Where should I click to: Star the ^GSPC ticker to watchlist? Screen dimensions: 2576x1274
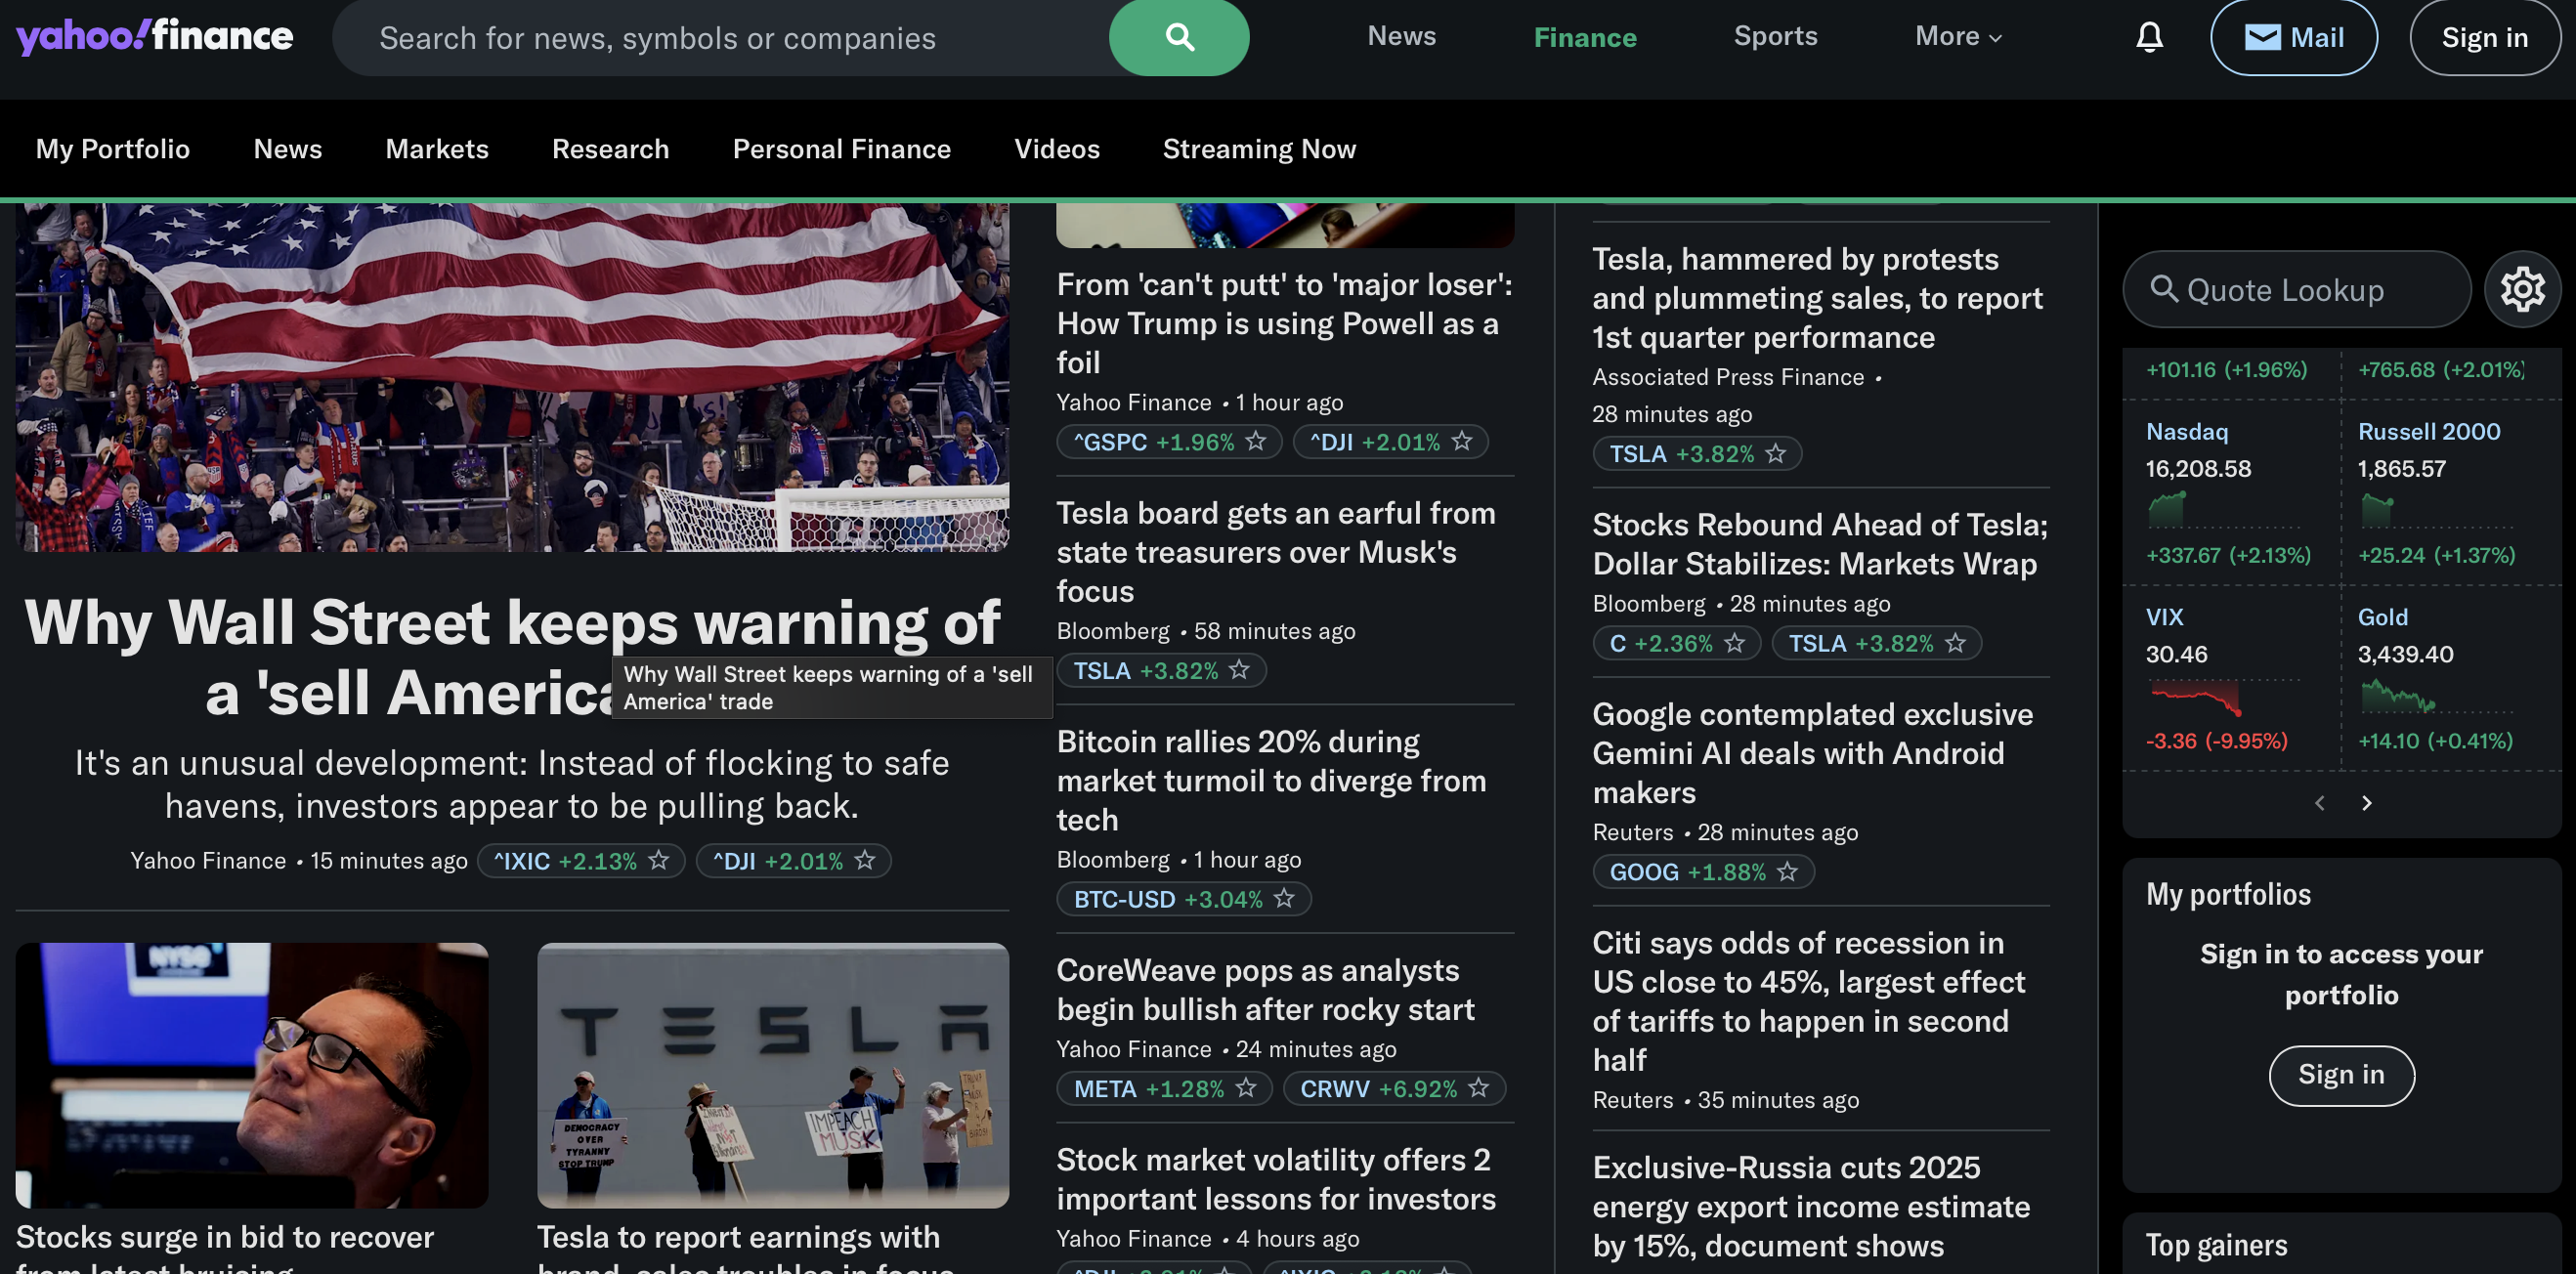[1256, 441]
